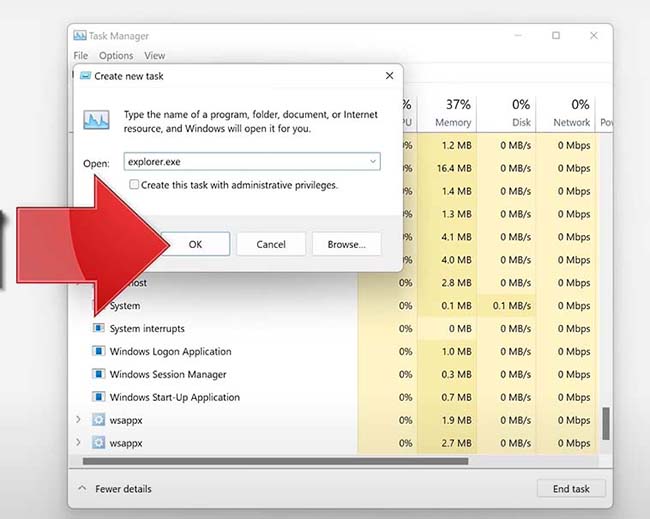This screenshot has height=519, width=650.
Task: Select the System interrupts process row
Action: (334, 328)
